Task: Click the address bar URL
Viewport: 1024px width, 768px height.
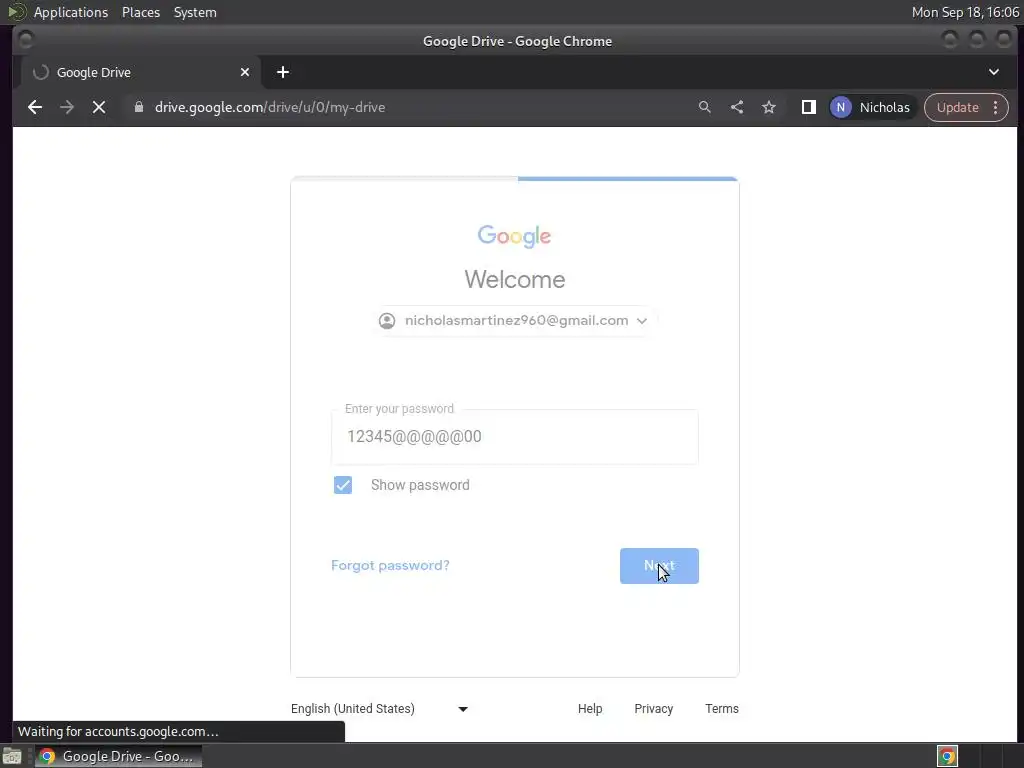Action: 270,107
